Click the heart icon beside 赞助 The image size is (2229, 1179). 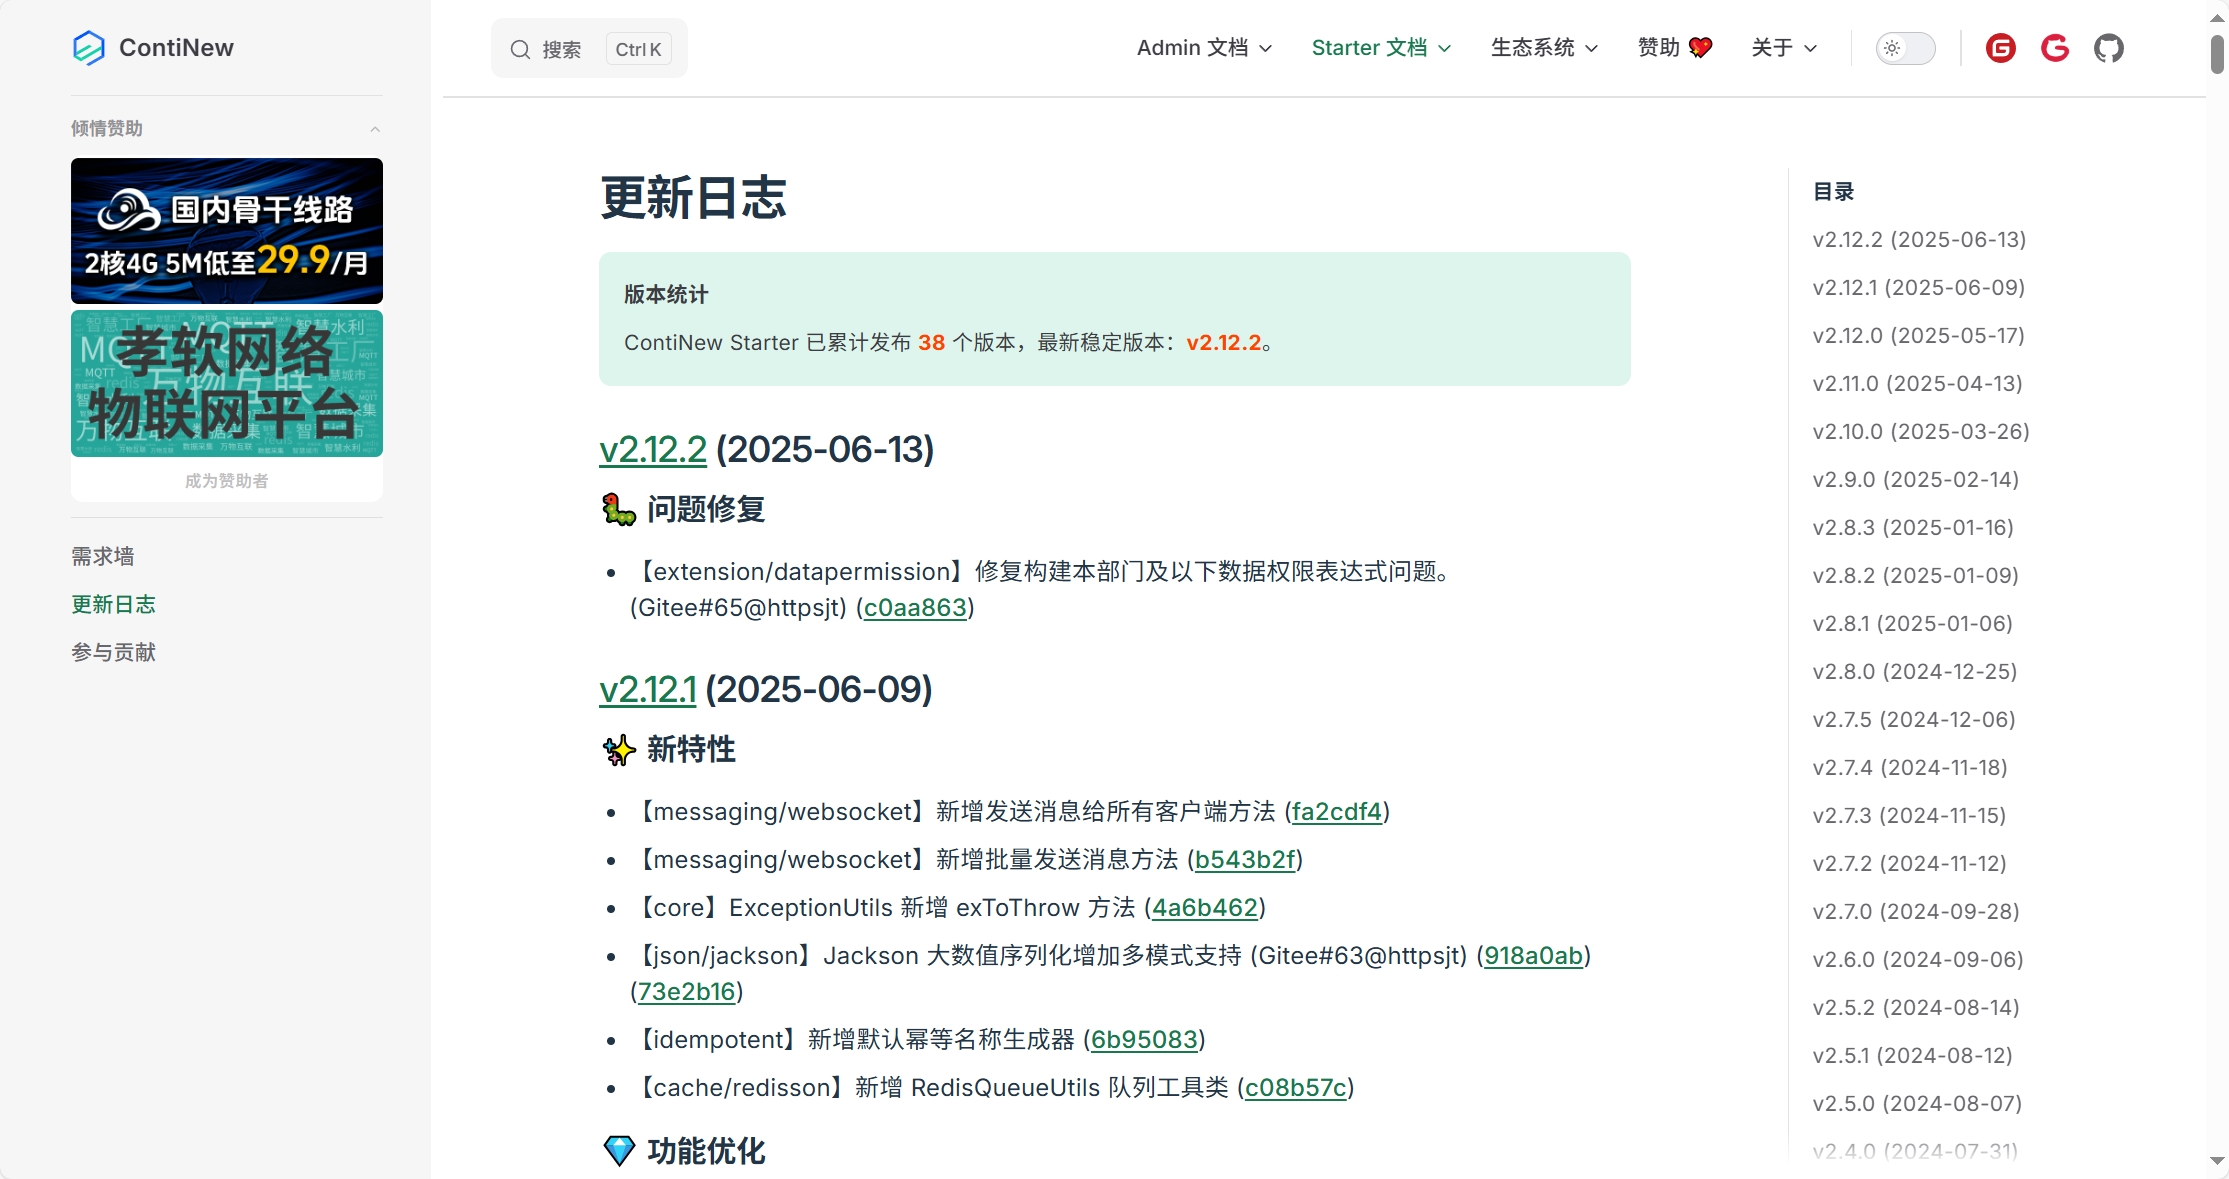(1700, 48)
